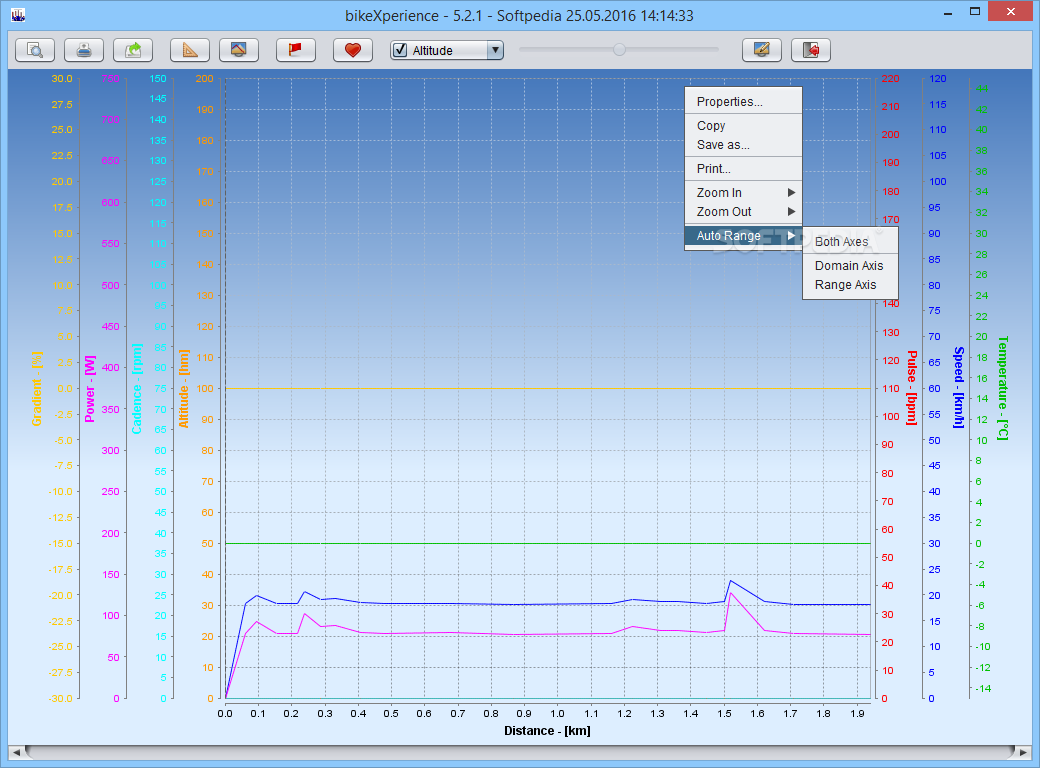1040x768 pixels.
Task: Click the scrollbar right arrow button
Action: point(1023,752)
